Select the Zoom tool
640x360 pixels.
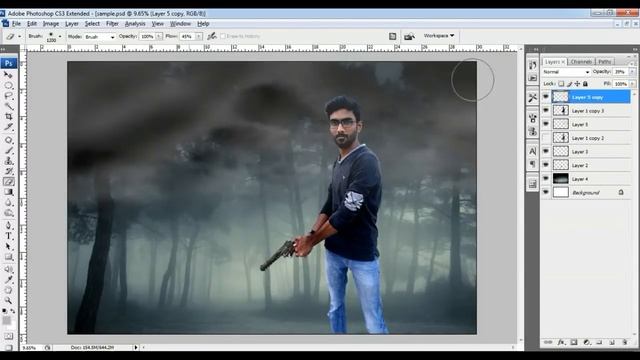tap(8, 300)
